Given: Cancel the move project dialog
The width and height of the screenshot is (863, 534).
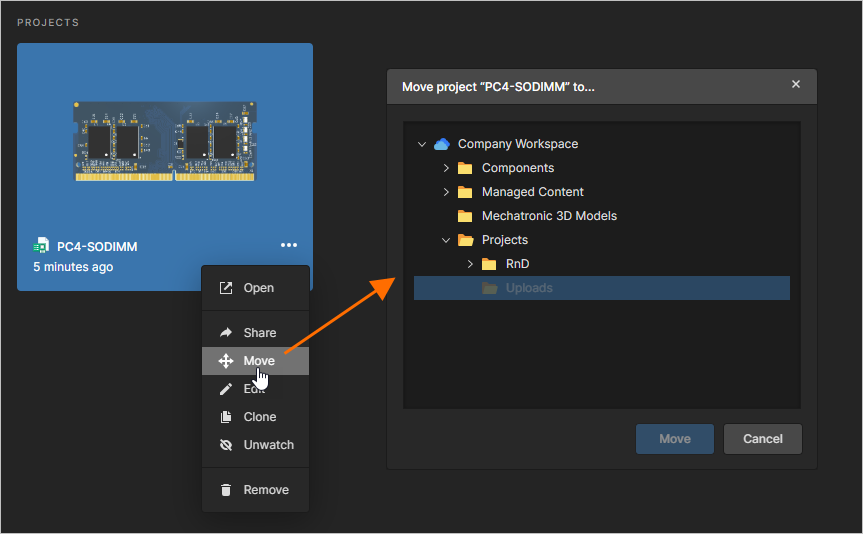Looking at the screenshot, I should point(762,439).
